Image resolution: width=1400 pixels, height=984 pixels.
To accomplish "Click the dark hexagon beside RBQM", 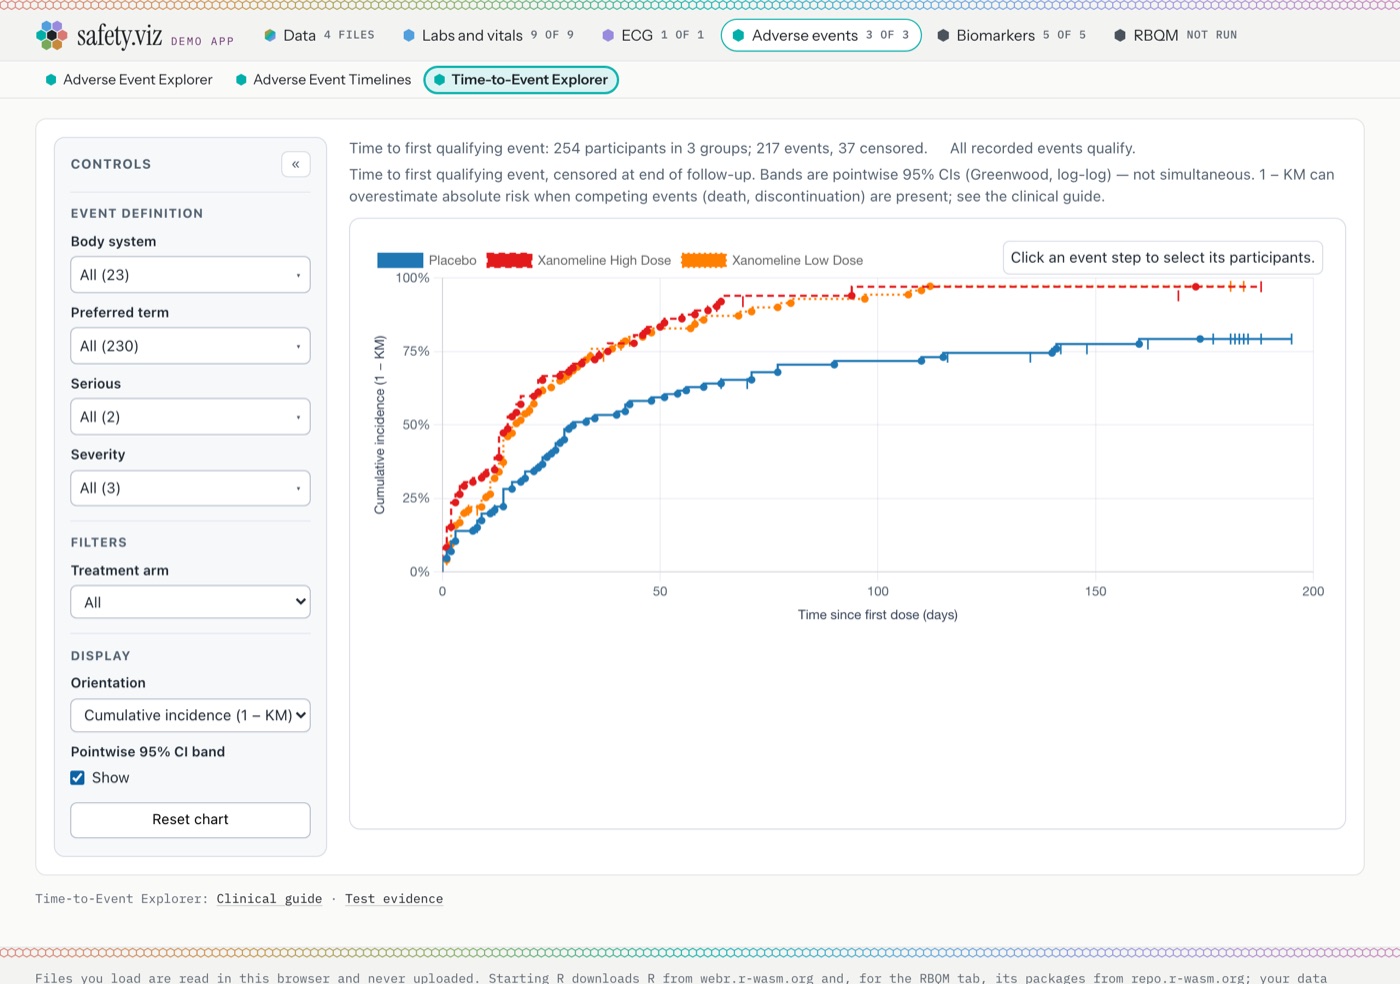I will click(1120, 35).
